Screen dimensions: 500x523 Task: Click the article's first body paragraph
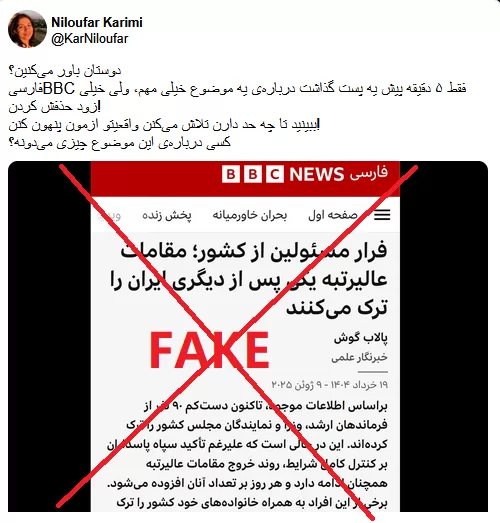pyautogui.click(x=247, y=455)
